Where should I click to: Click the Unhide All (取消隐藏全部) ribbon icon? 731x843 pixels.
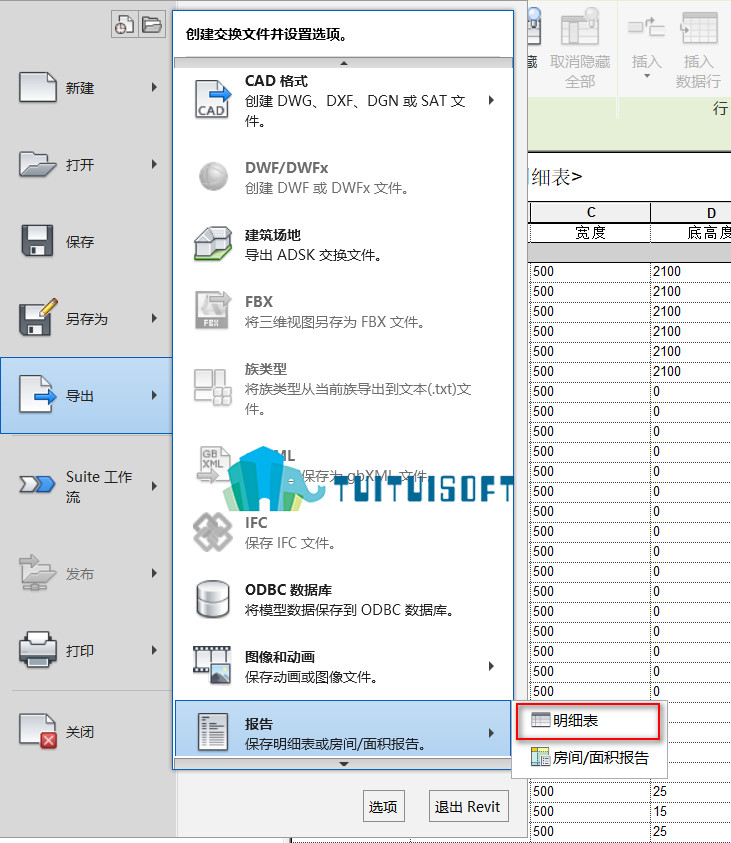[579, 27]
